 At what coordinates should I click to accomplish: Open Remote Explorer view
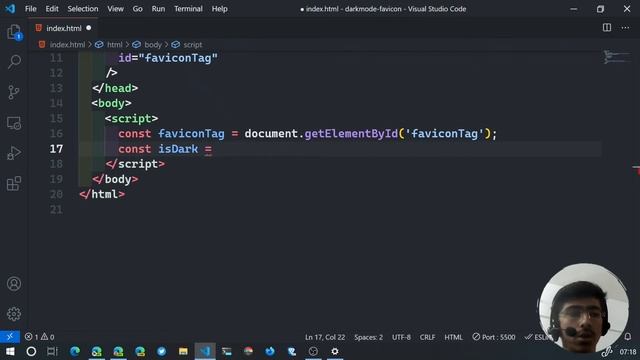coord(14,123)
